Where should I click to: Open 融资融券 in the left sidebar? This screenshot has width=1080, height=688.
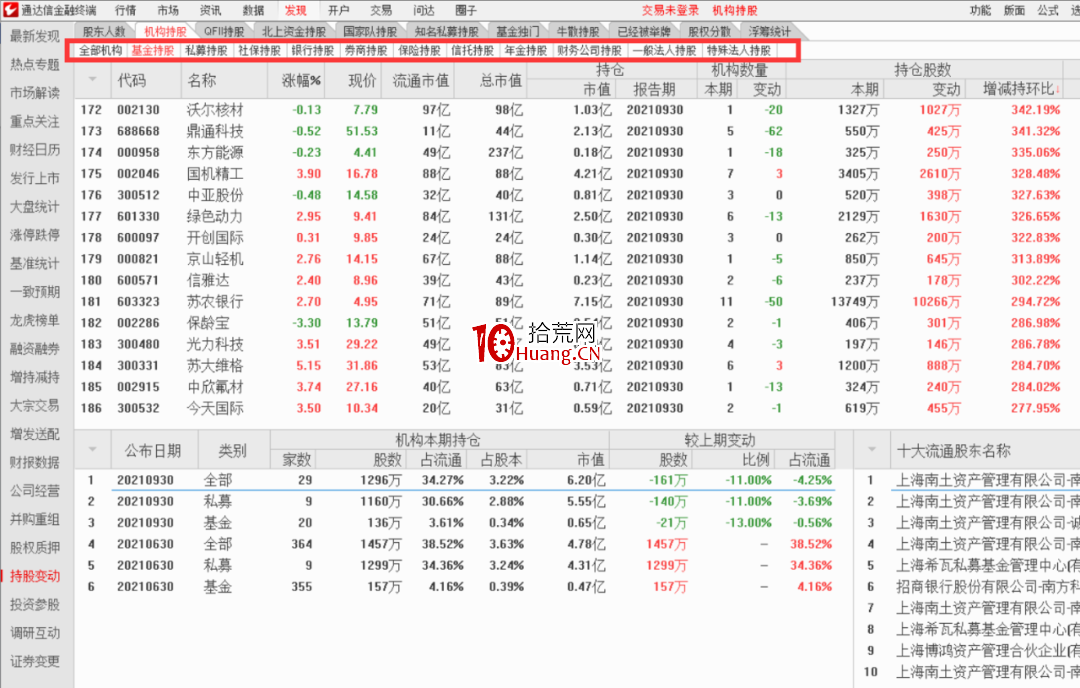pyautogui.click(x=34, y=348)
